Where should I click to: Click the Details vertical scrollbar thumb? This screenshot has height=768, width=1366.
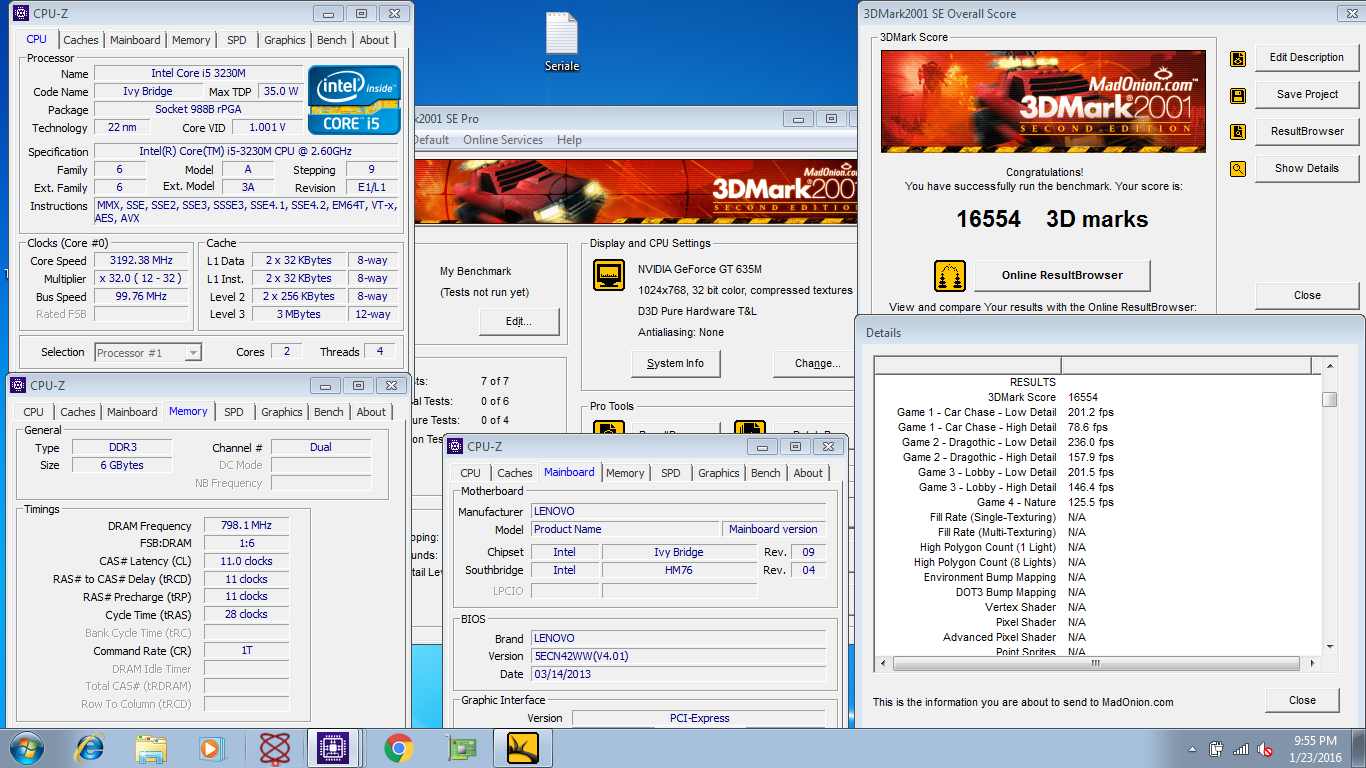click(x=1329, y=400)
